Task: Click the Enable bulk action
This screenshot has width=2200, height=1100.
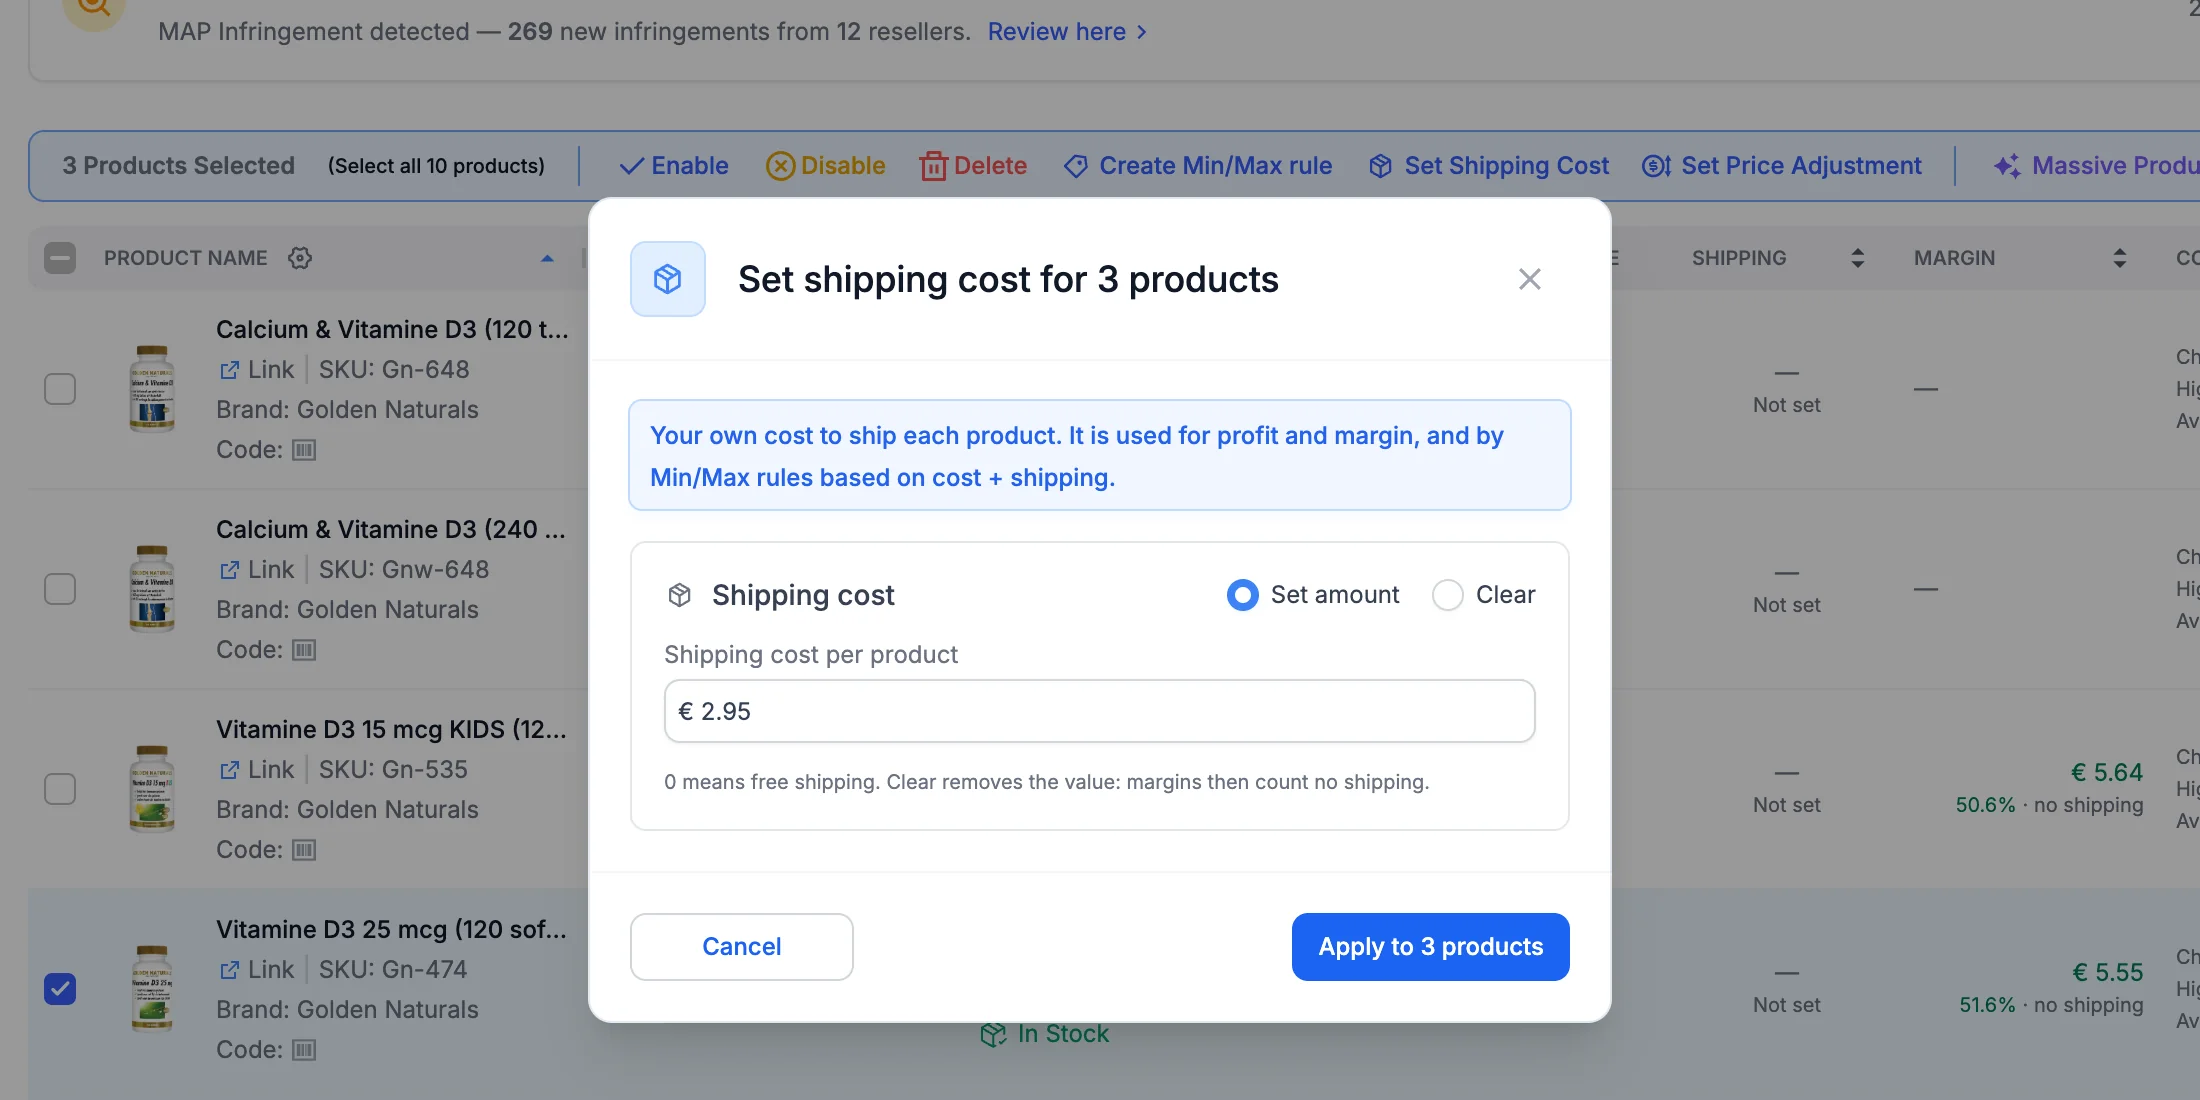Action: (674, 166)
